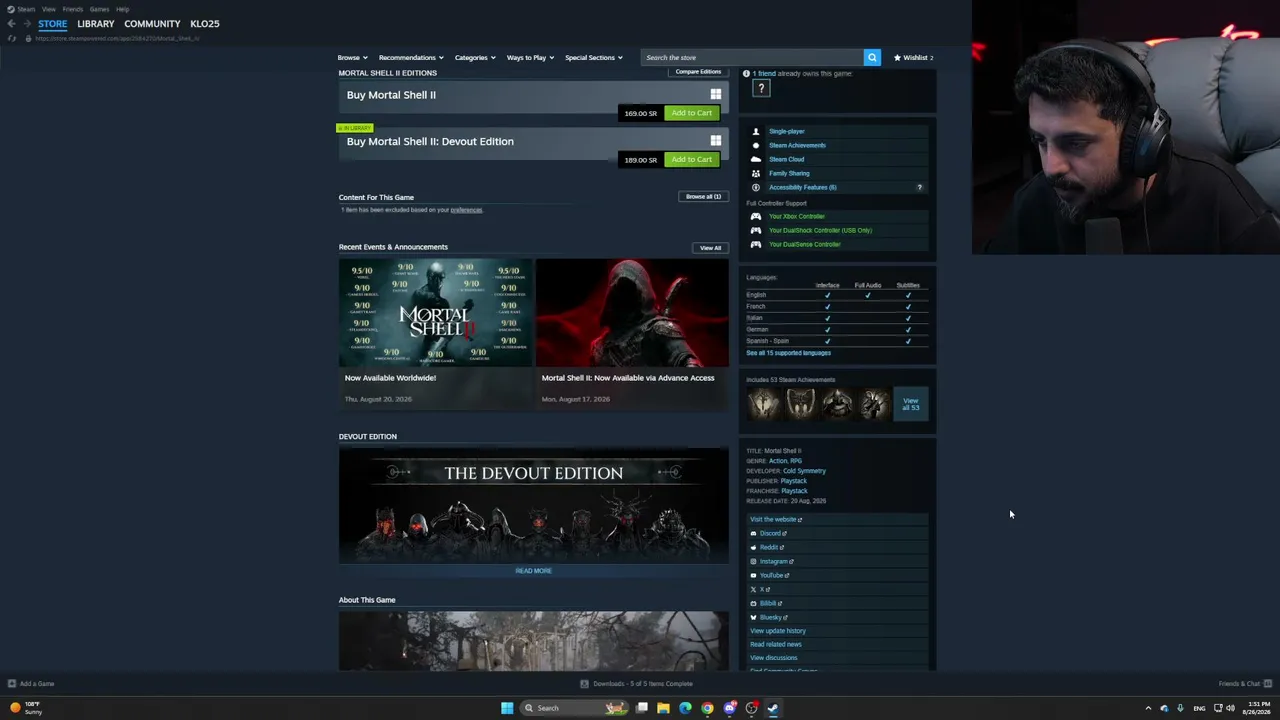Expand The Devout Edition with READ MORE
The height and width of the screenshot is (720, 1280).
point(533,571)
